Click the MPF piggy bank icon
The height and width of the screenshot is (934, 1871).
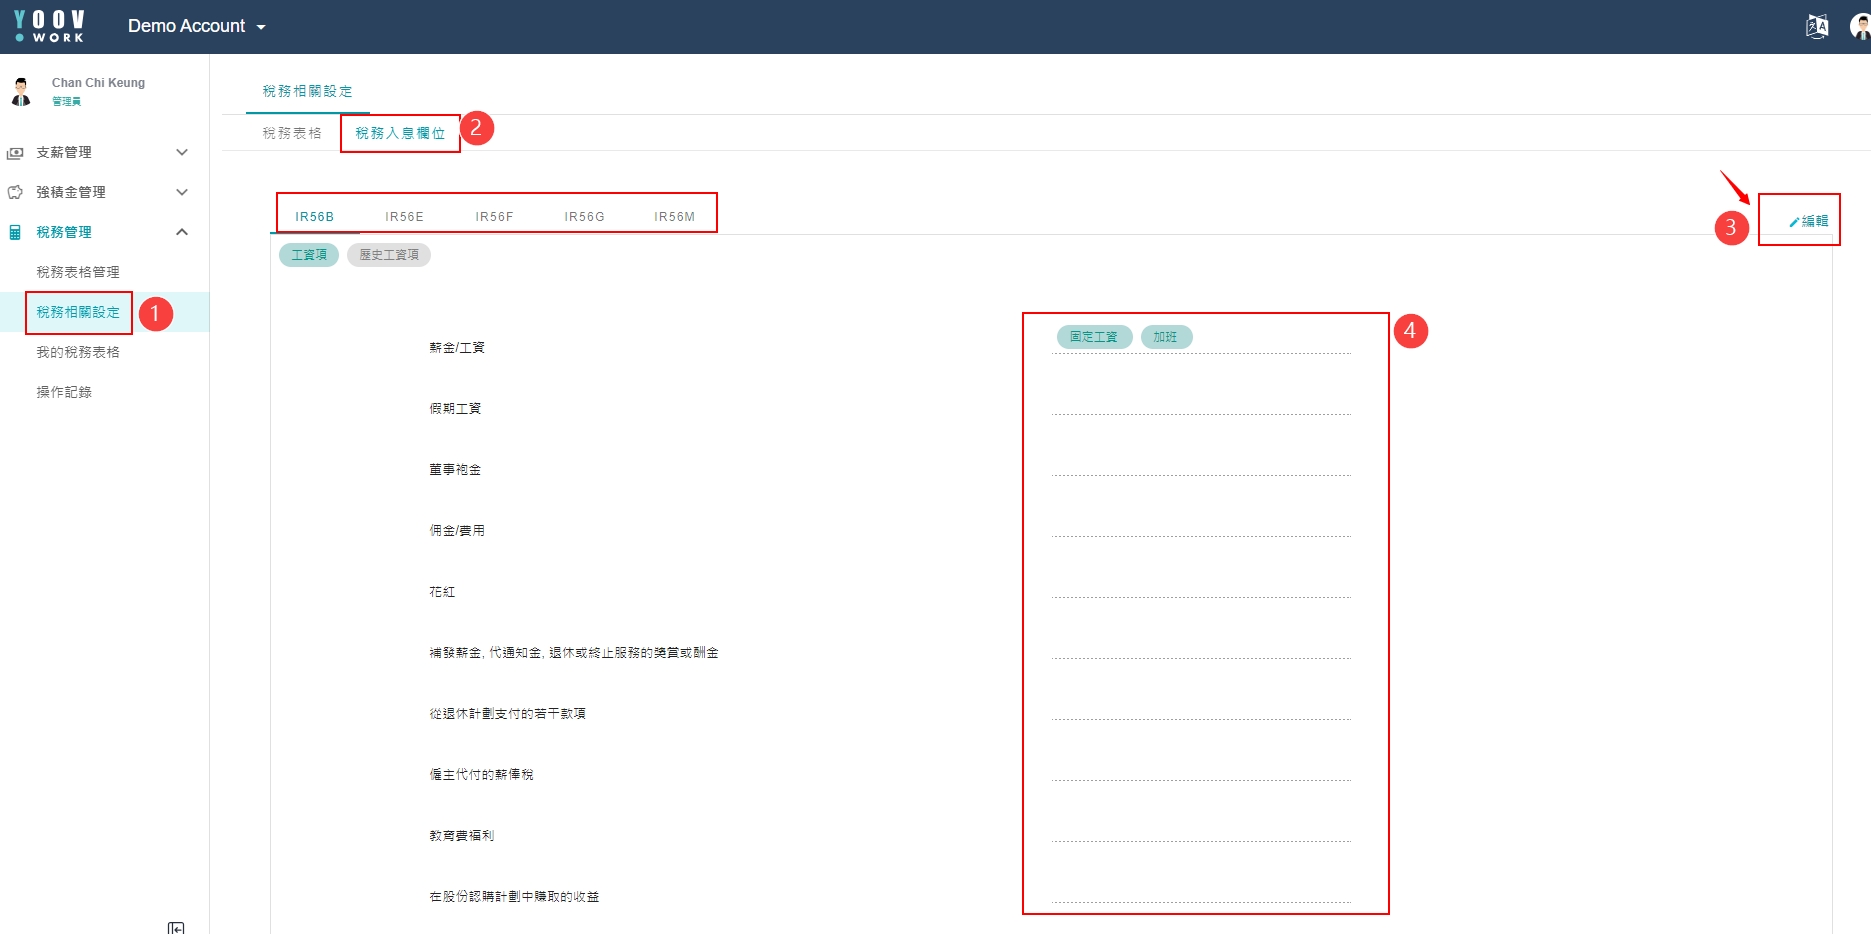(x=15, y=192)
